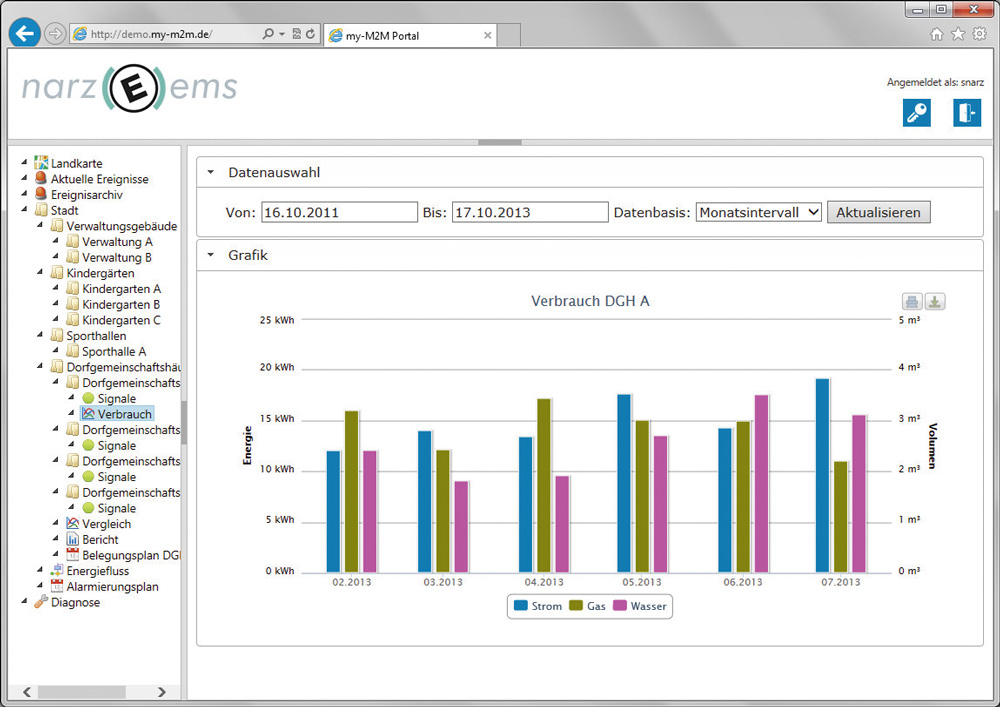Click the Aktualisieren button
Screen dimensions: 1000x707
pos(879,212)
